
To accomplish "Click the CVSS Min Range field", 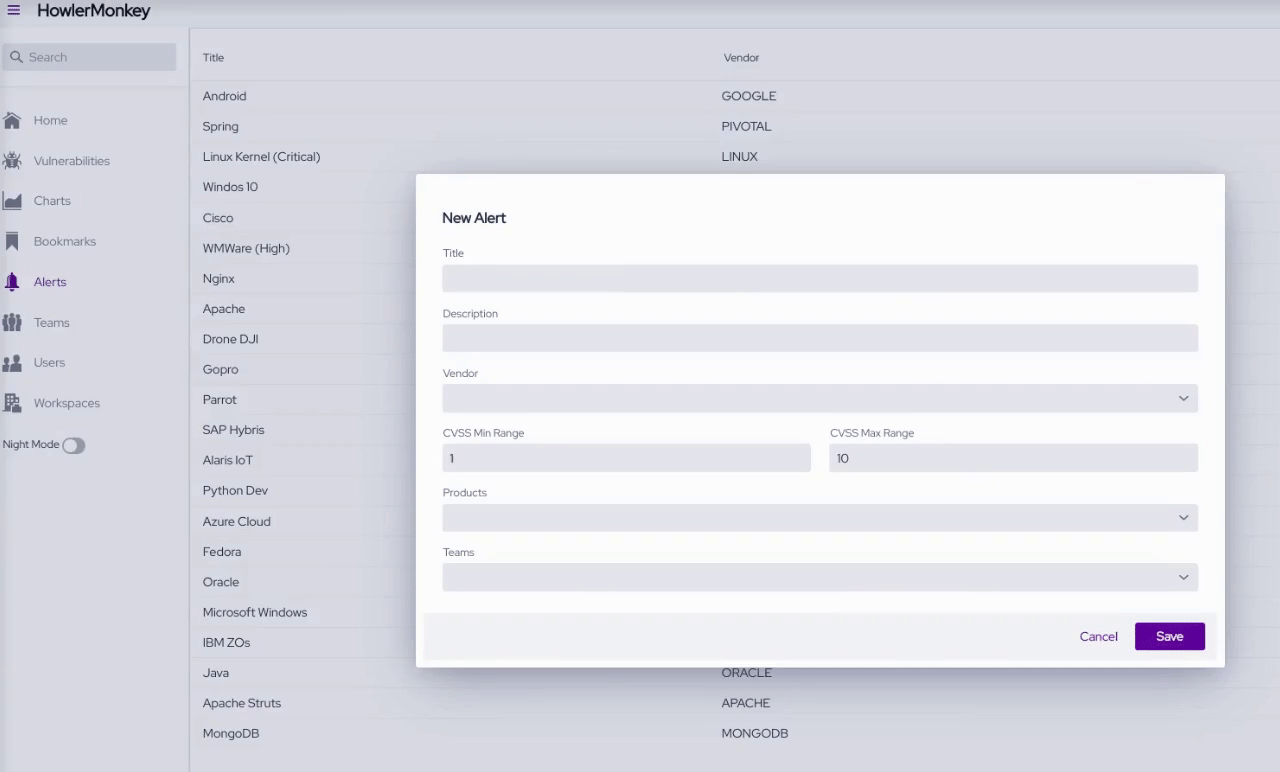I will coord(627,458).
